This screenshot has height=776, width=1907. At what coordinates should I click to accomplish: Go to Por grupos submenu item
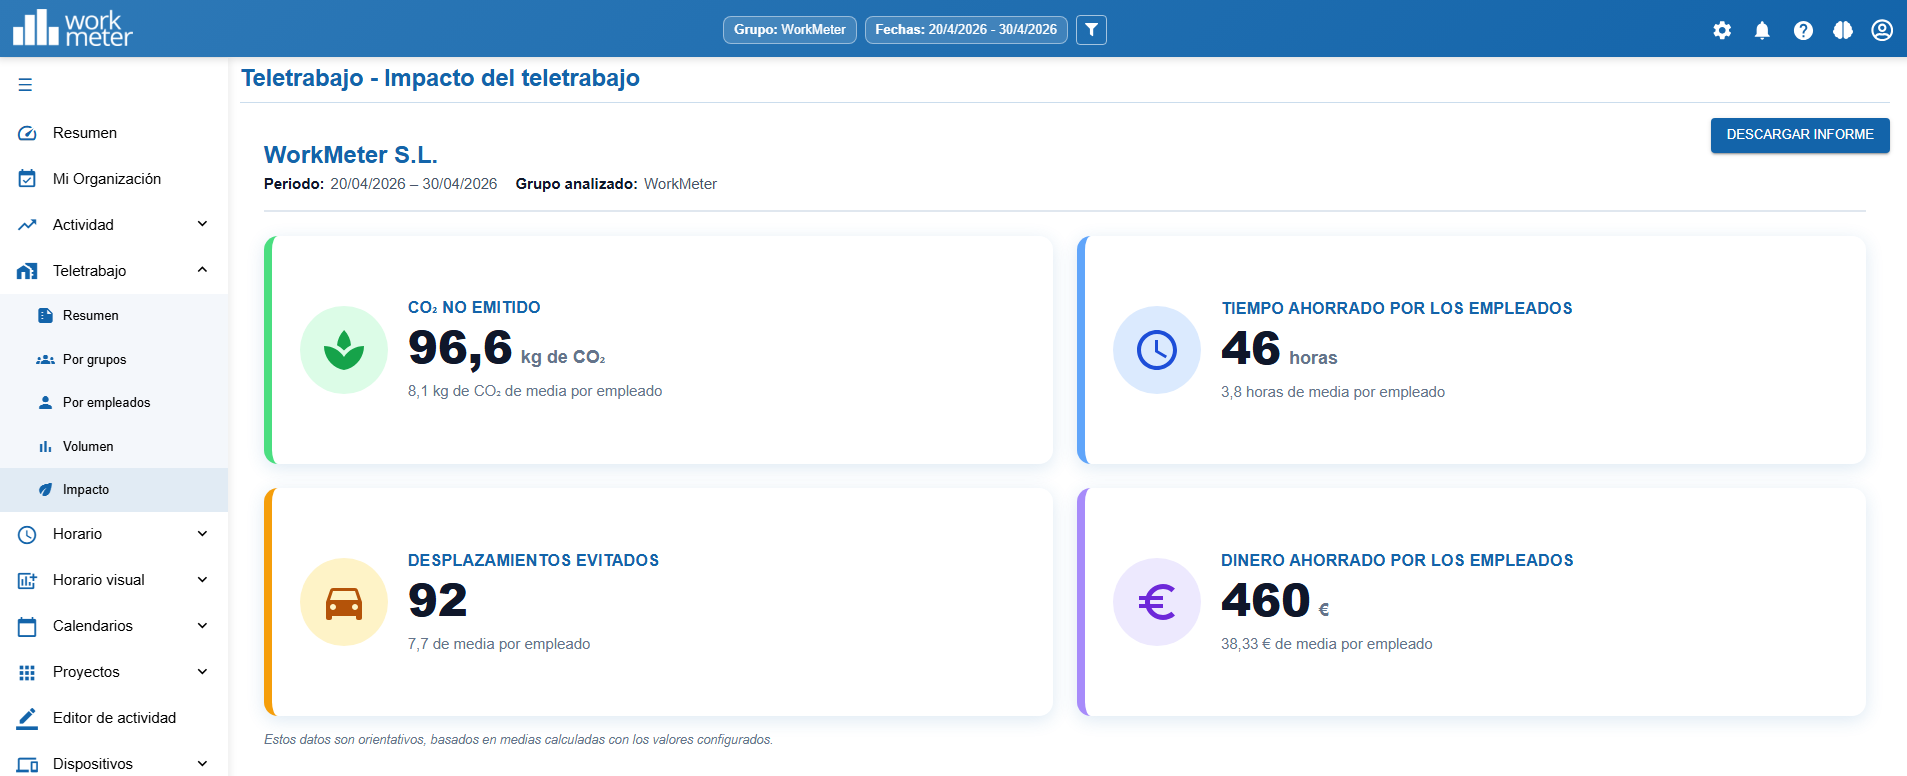click(x=114, y=360)
